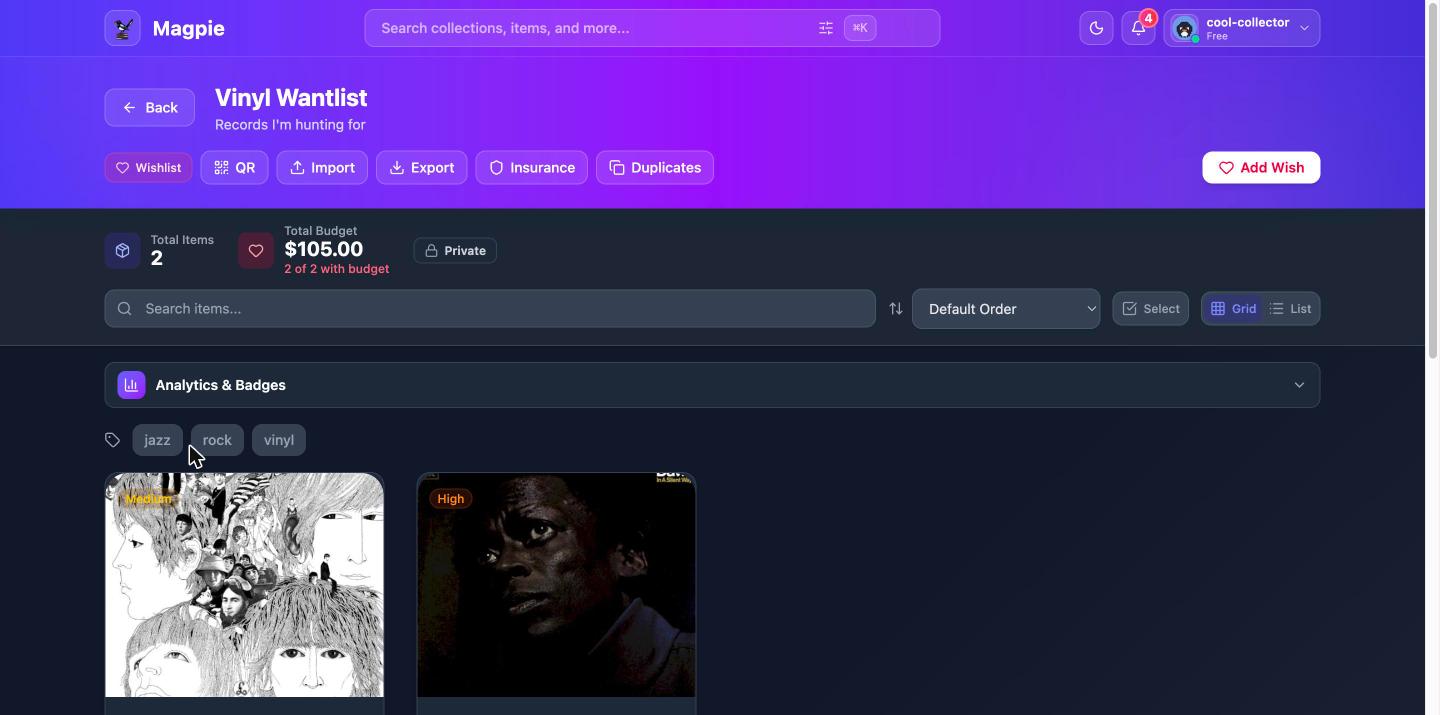This screenshot has height=715, width=1440.
Task: Click the Analytics chart icon
Action: point(131,385)
